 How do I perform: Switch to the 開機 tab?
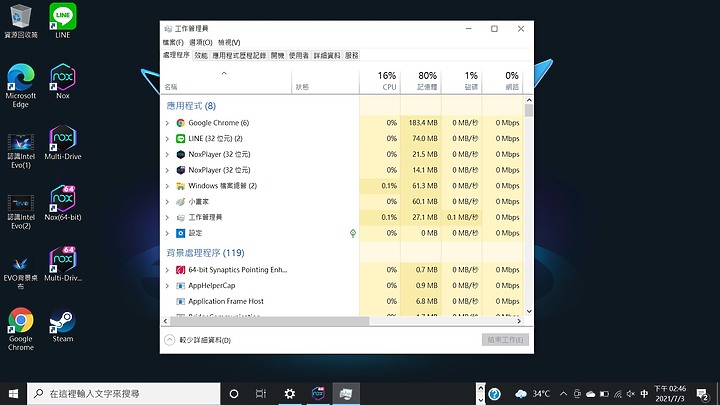(277, 56)
